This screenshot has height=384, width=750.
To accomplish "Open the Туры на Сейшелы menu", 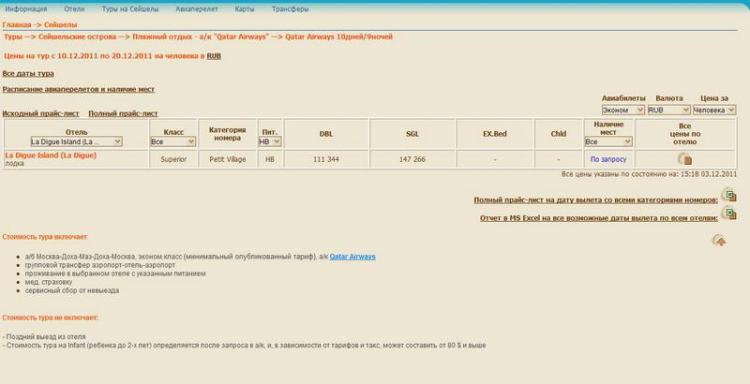I will (130, 9).
